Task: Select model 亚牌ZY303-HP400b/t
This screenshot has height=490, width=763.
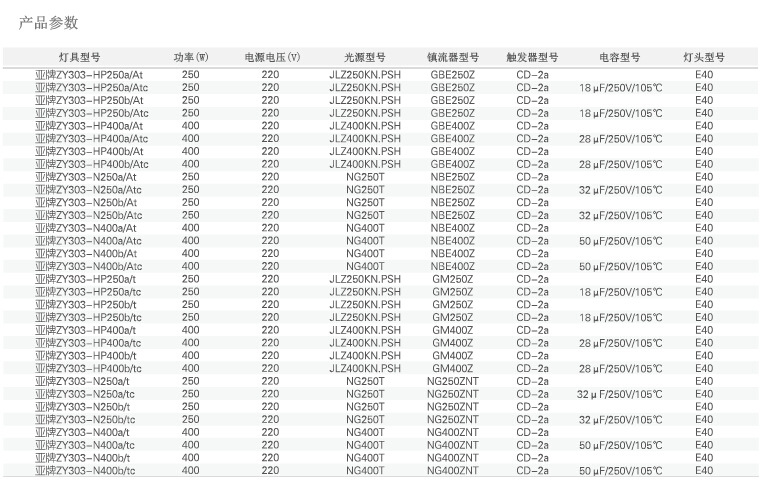Action: click(x=86, y=356)
